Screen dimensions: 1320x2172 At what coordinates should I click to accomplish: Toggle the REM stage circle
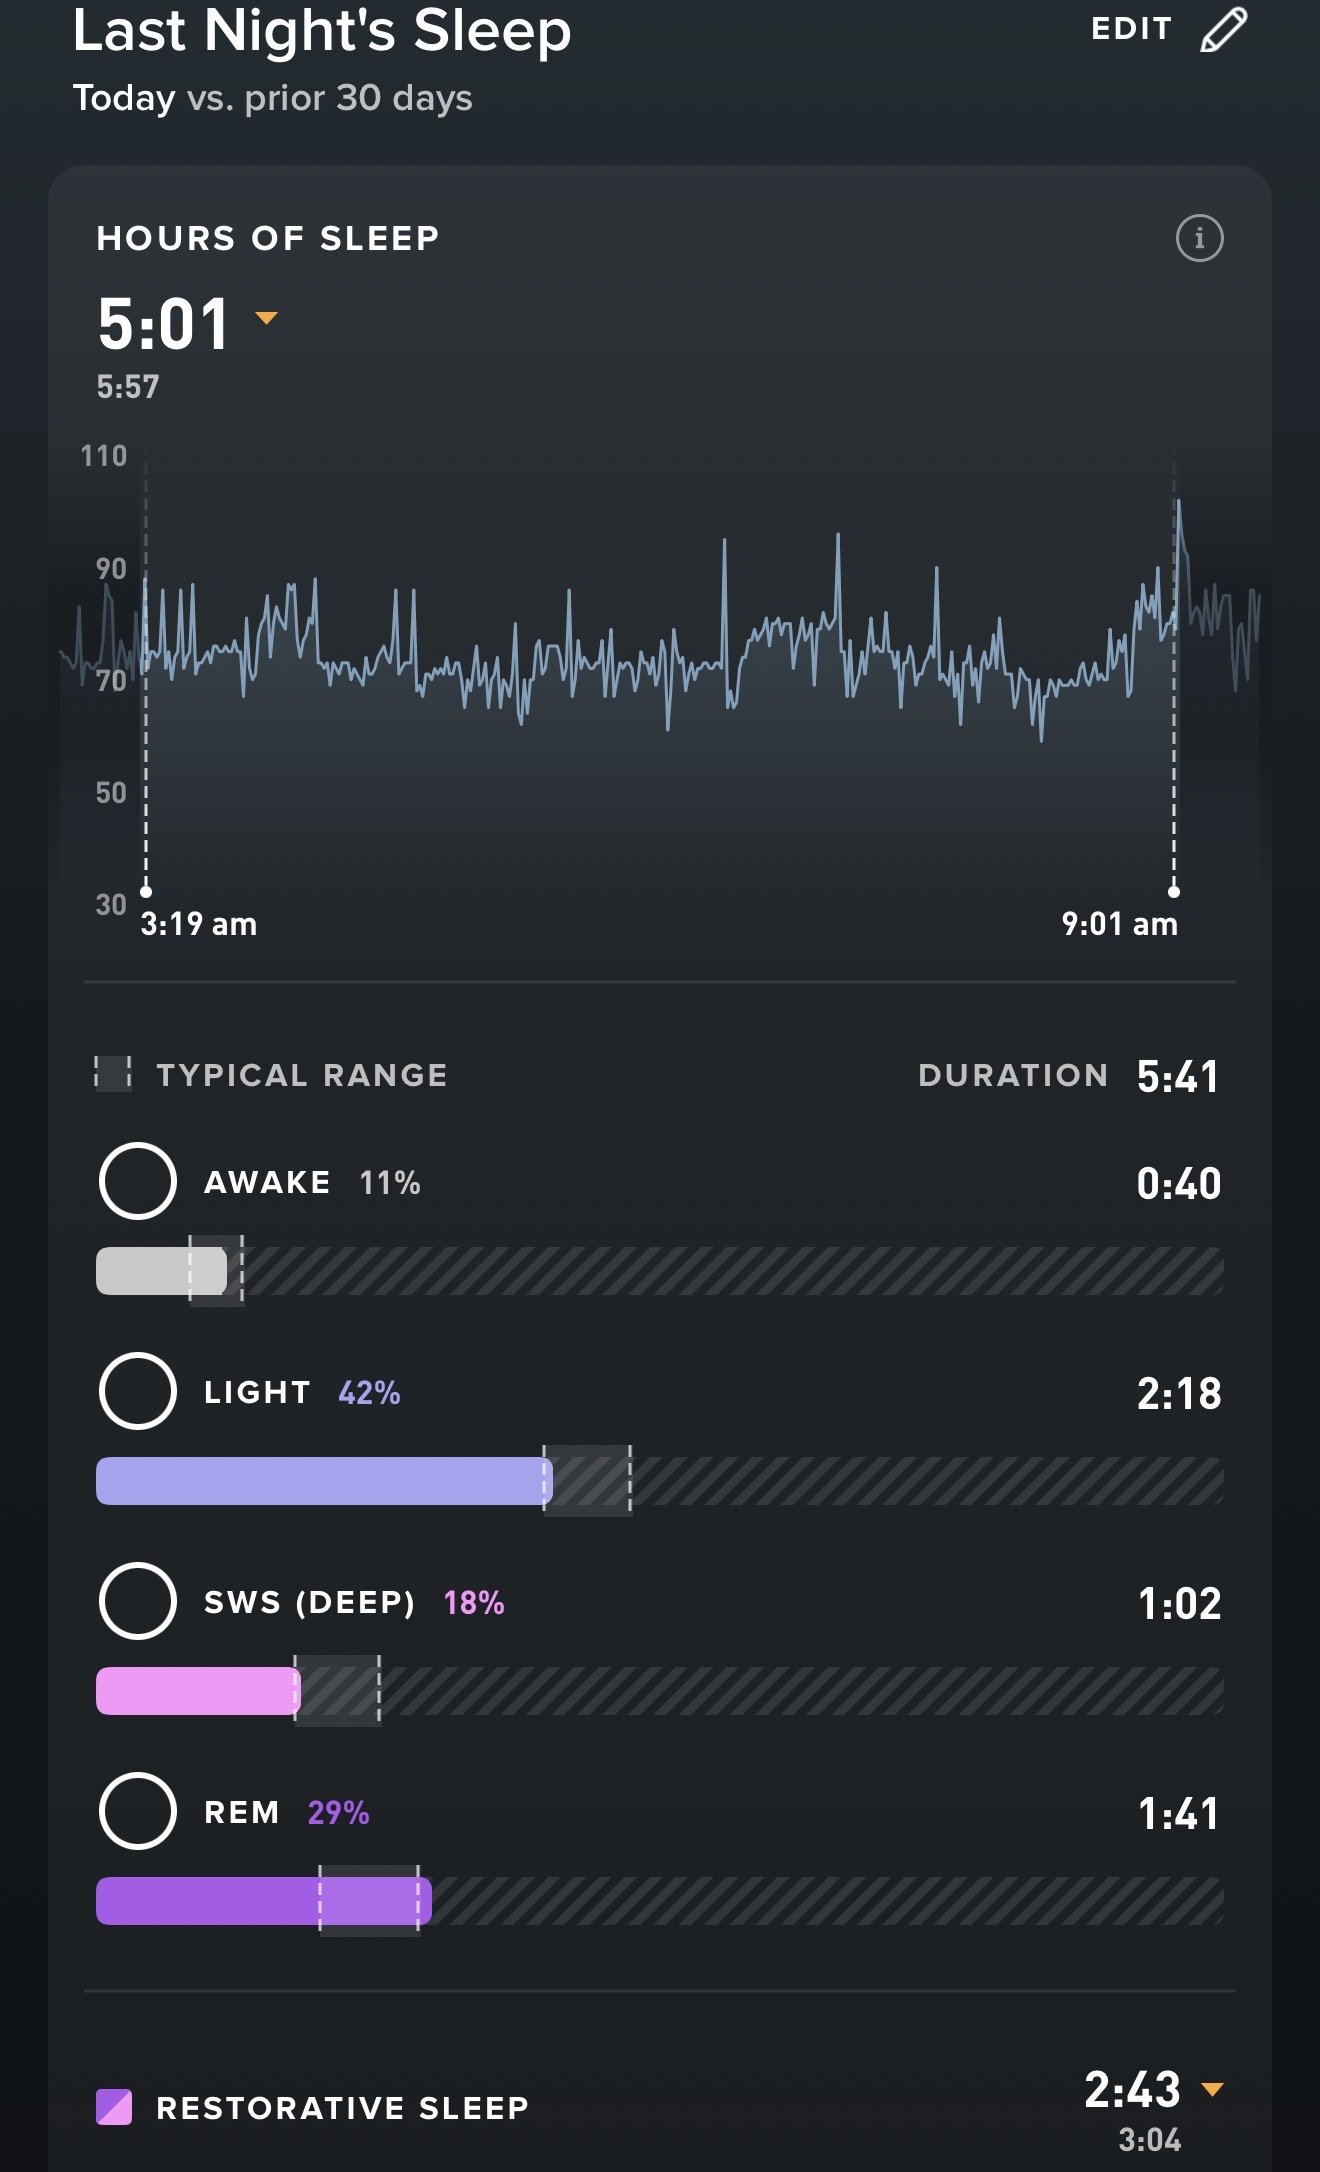pos(138,1811)
